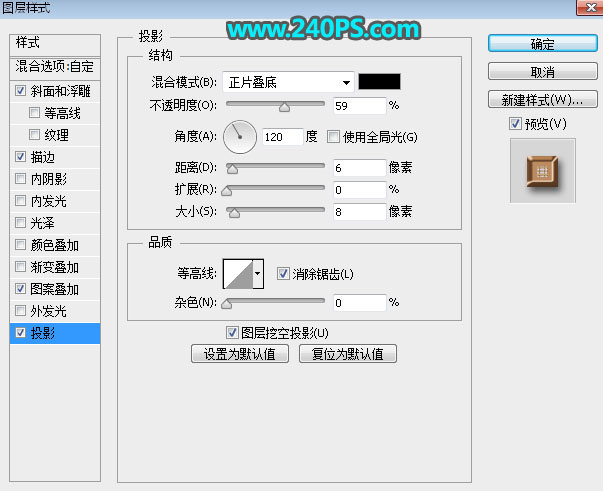
Task: Click the 确定 button
Action: [x=542, y=45]
